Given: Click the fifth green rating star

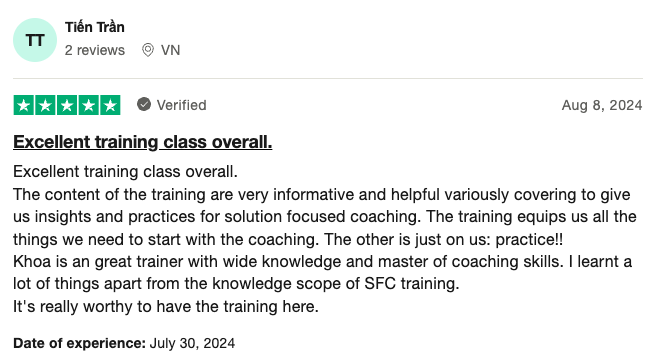Looking at the screenshot, I should point(110,105).
